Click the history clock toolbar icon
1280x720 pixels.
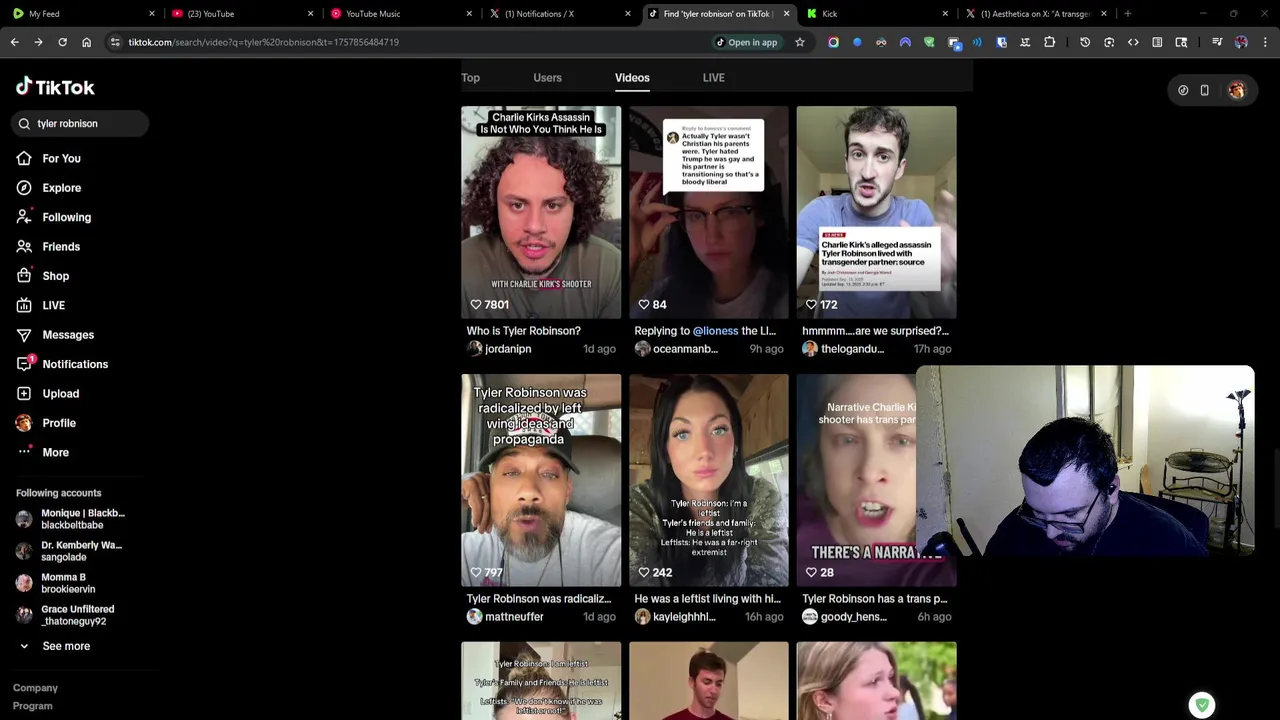(x=1085, y=42)
